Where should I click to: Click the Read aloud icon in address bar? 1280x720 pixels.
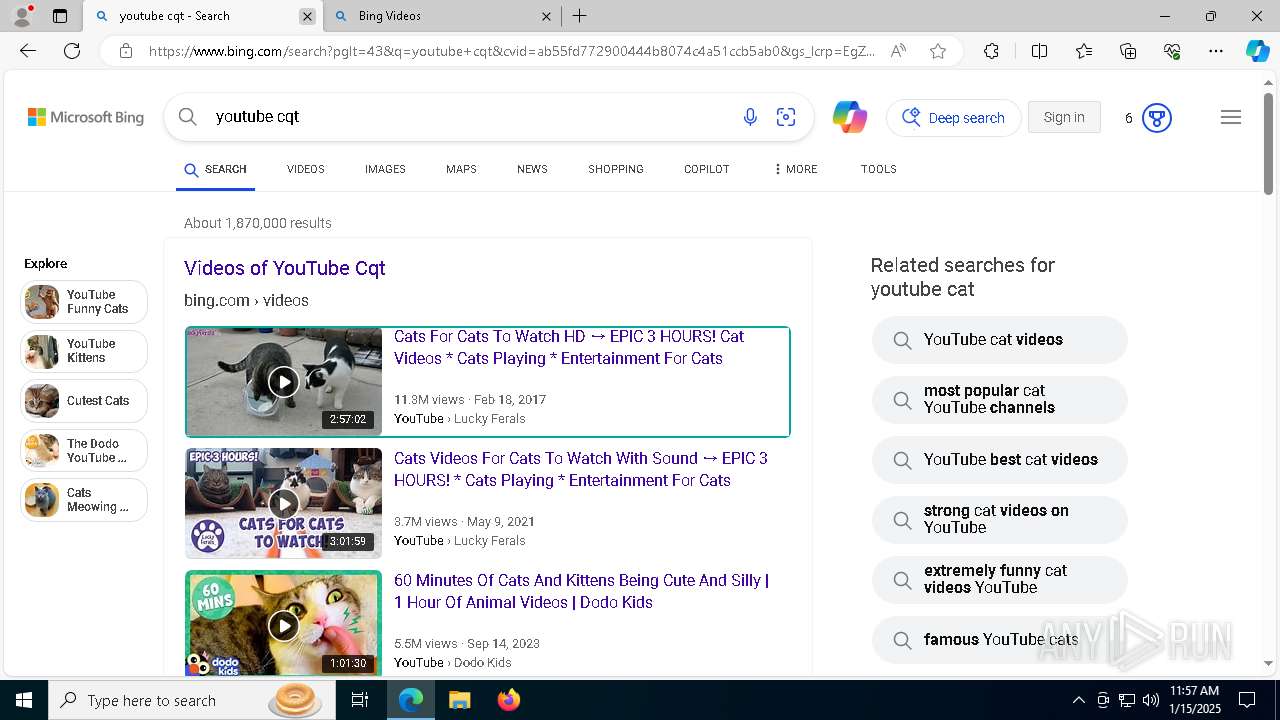pos(898,51)
